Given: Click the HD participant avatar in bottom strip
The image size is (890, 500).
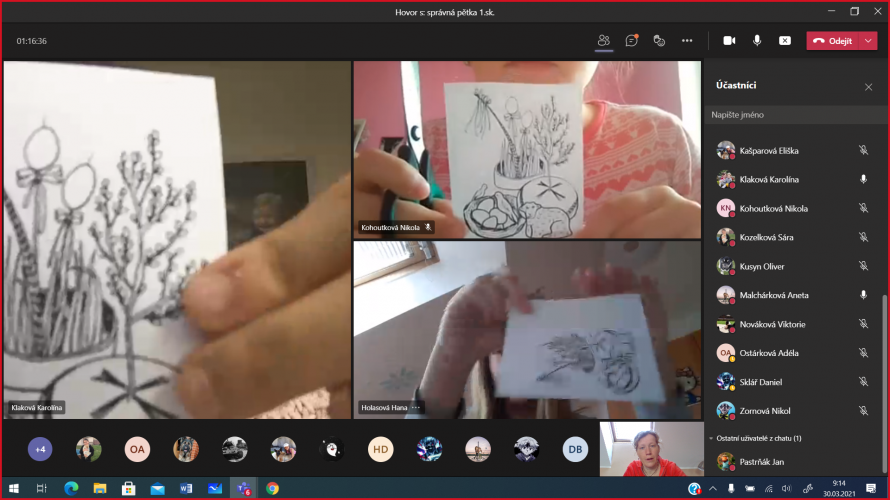Looking at the screenshot, I should click(x=380, y=449).
